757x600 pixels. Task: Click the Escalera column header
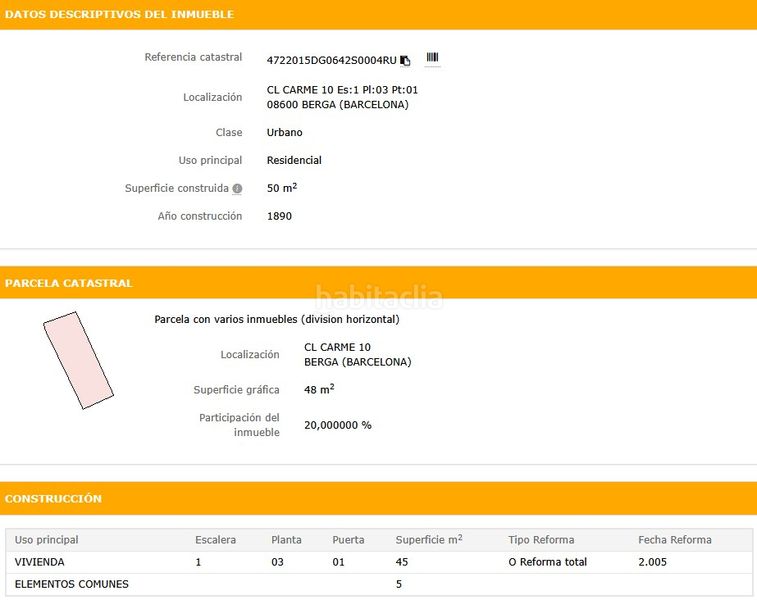[x=215, y=540]
